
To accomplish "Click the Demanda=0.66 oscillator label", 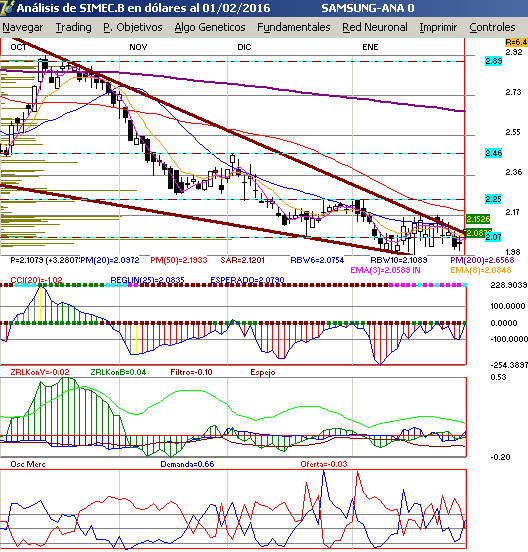I will pyautogui.click(x=187, y=464).
